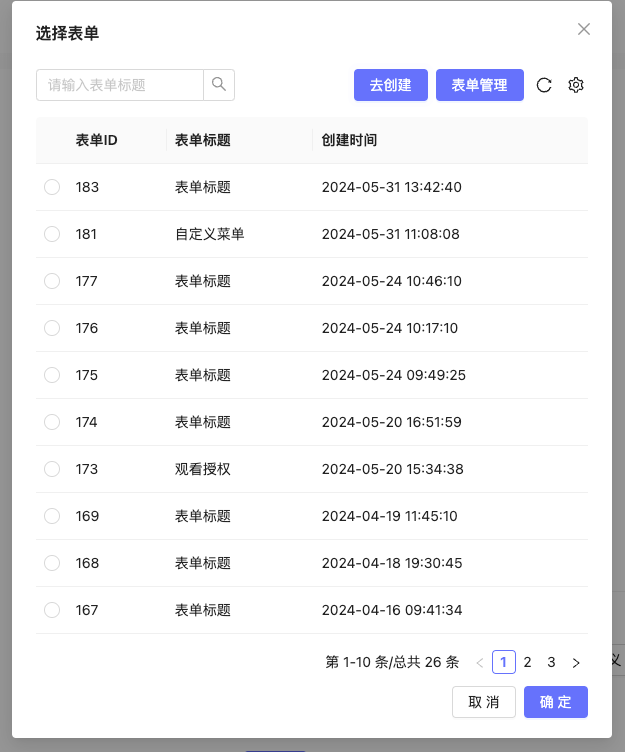Image resolution: width=625 pixels, height=752 pixels.
Task: Focus the 请输入表单标题 search field
Action: 120,85
